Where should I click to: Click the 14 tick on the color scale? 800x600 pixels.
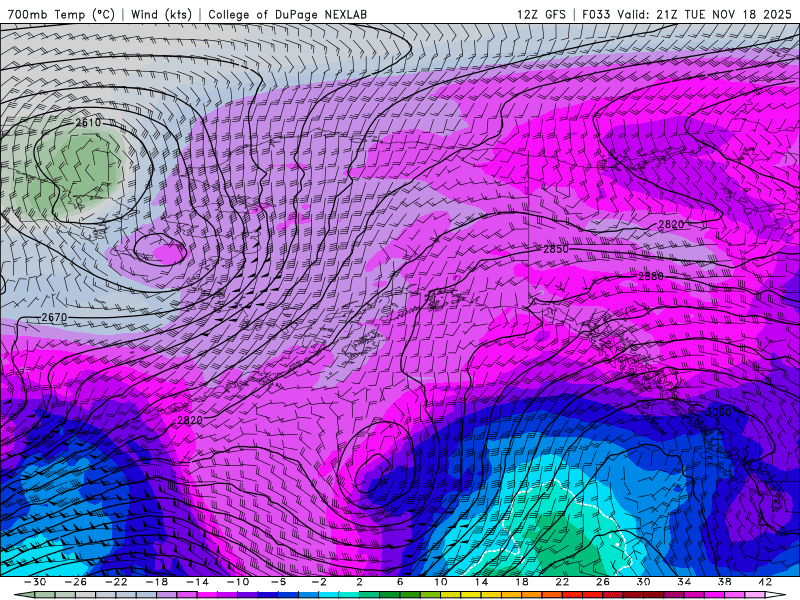(481, 582)
